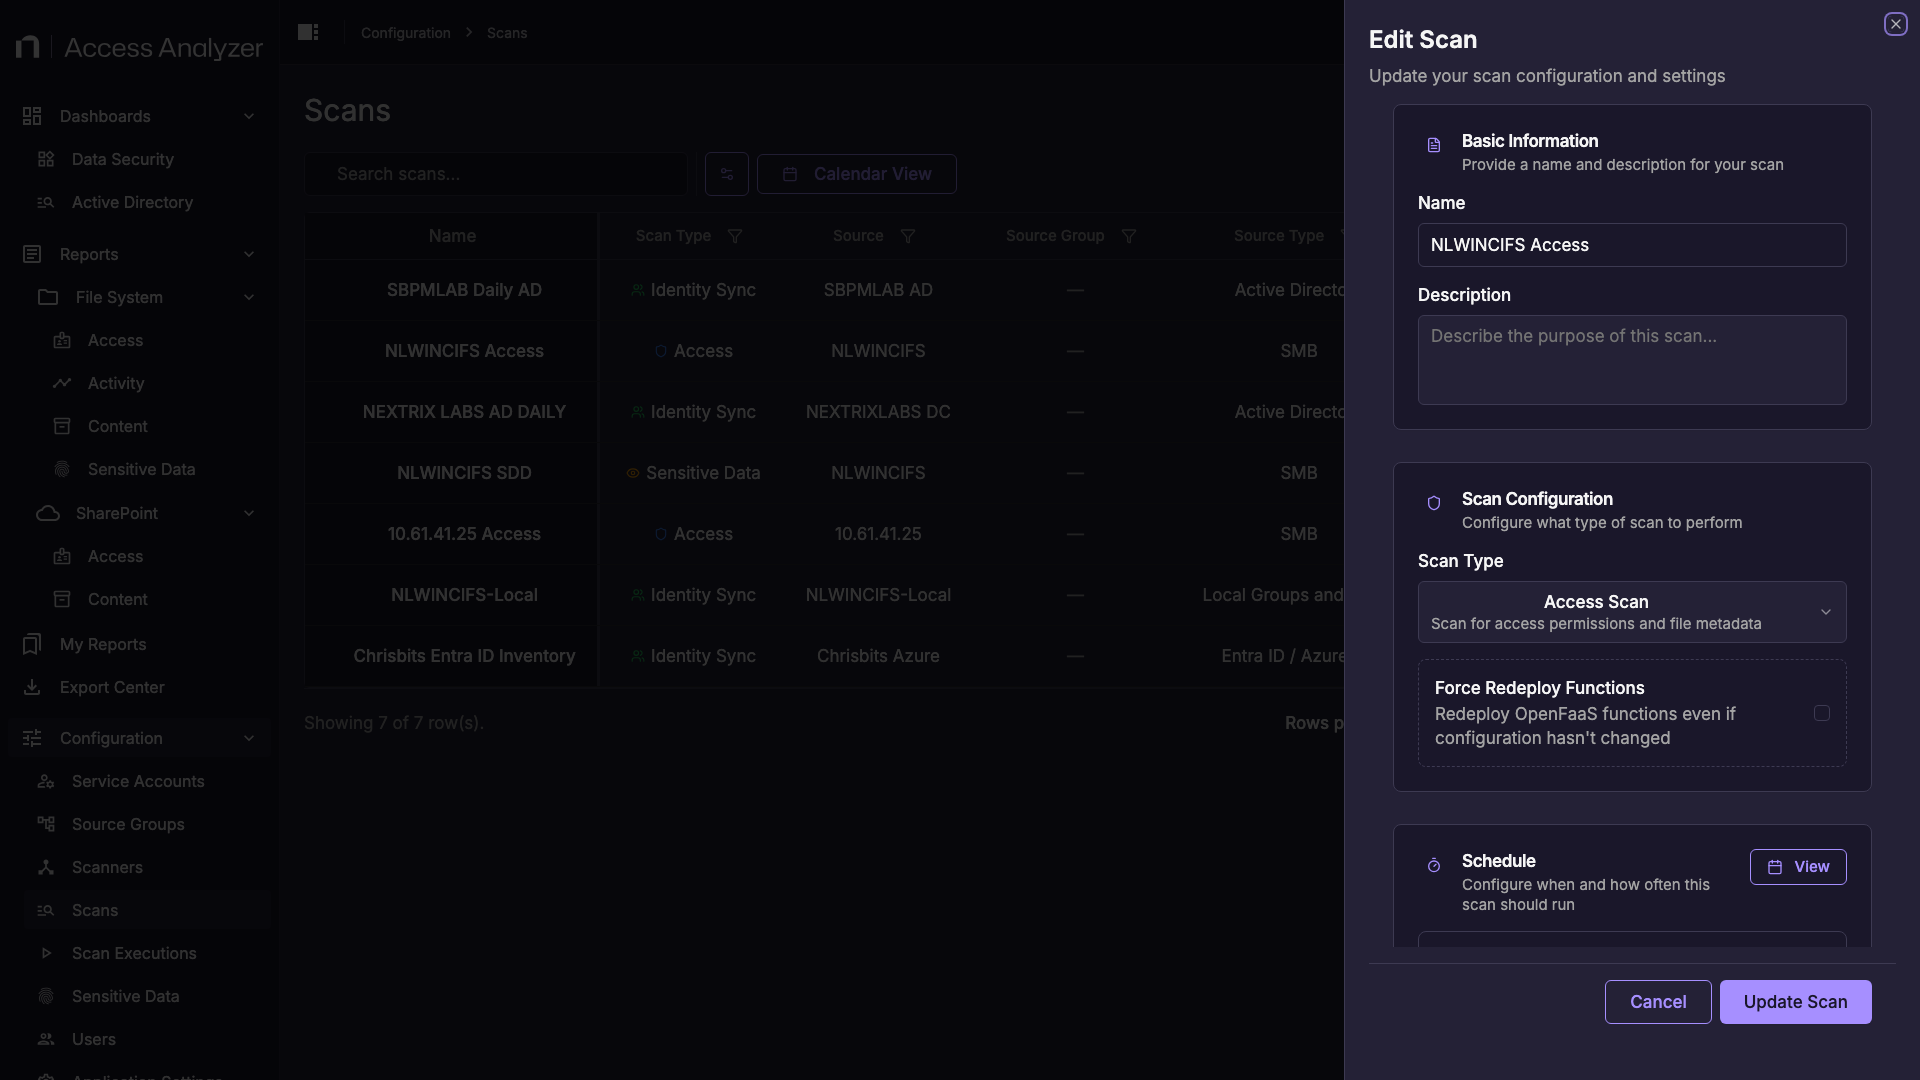Enable the Force Redeploy Functions checkbox
The height and width of the screenshot is (1080, 1920).
(x=1822, y=713)
